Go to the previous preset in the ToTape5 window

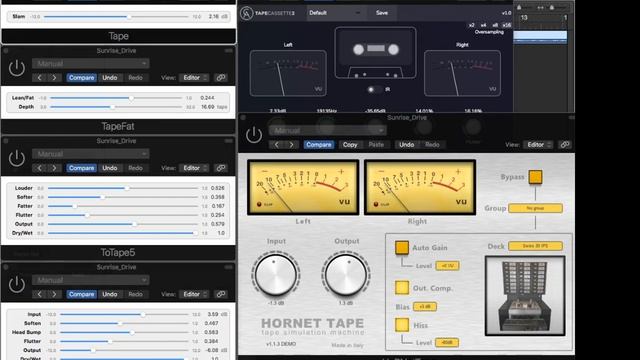pyautogui.click(x=40, y=294)
